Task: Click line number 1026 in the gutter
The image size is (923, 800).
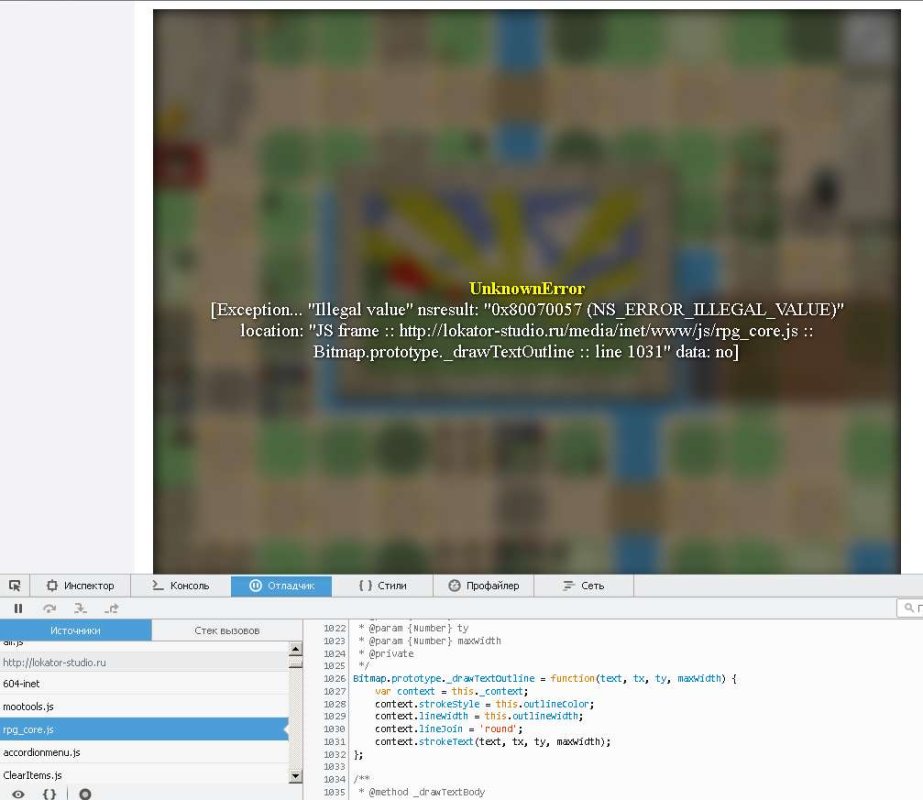Action: pyautogui.click(x=334, y=679)
